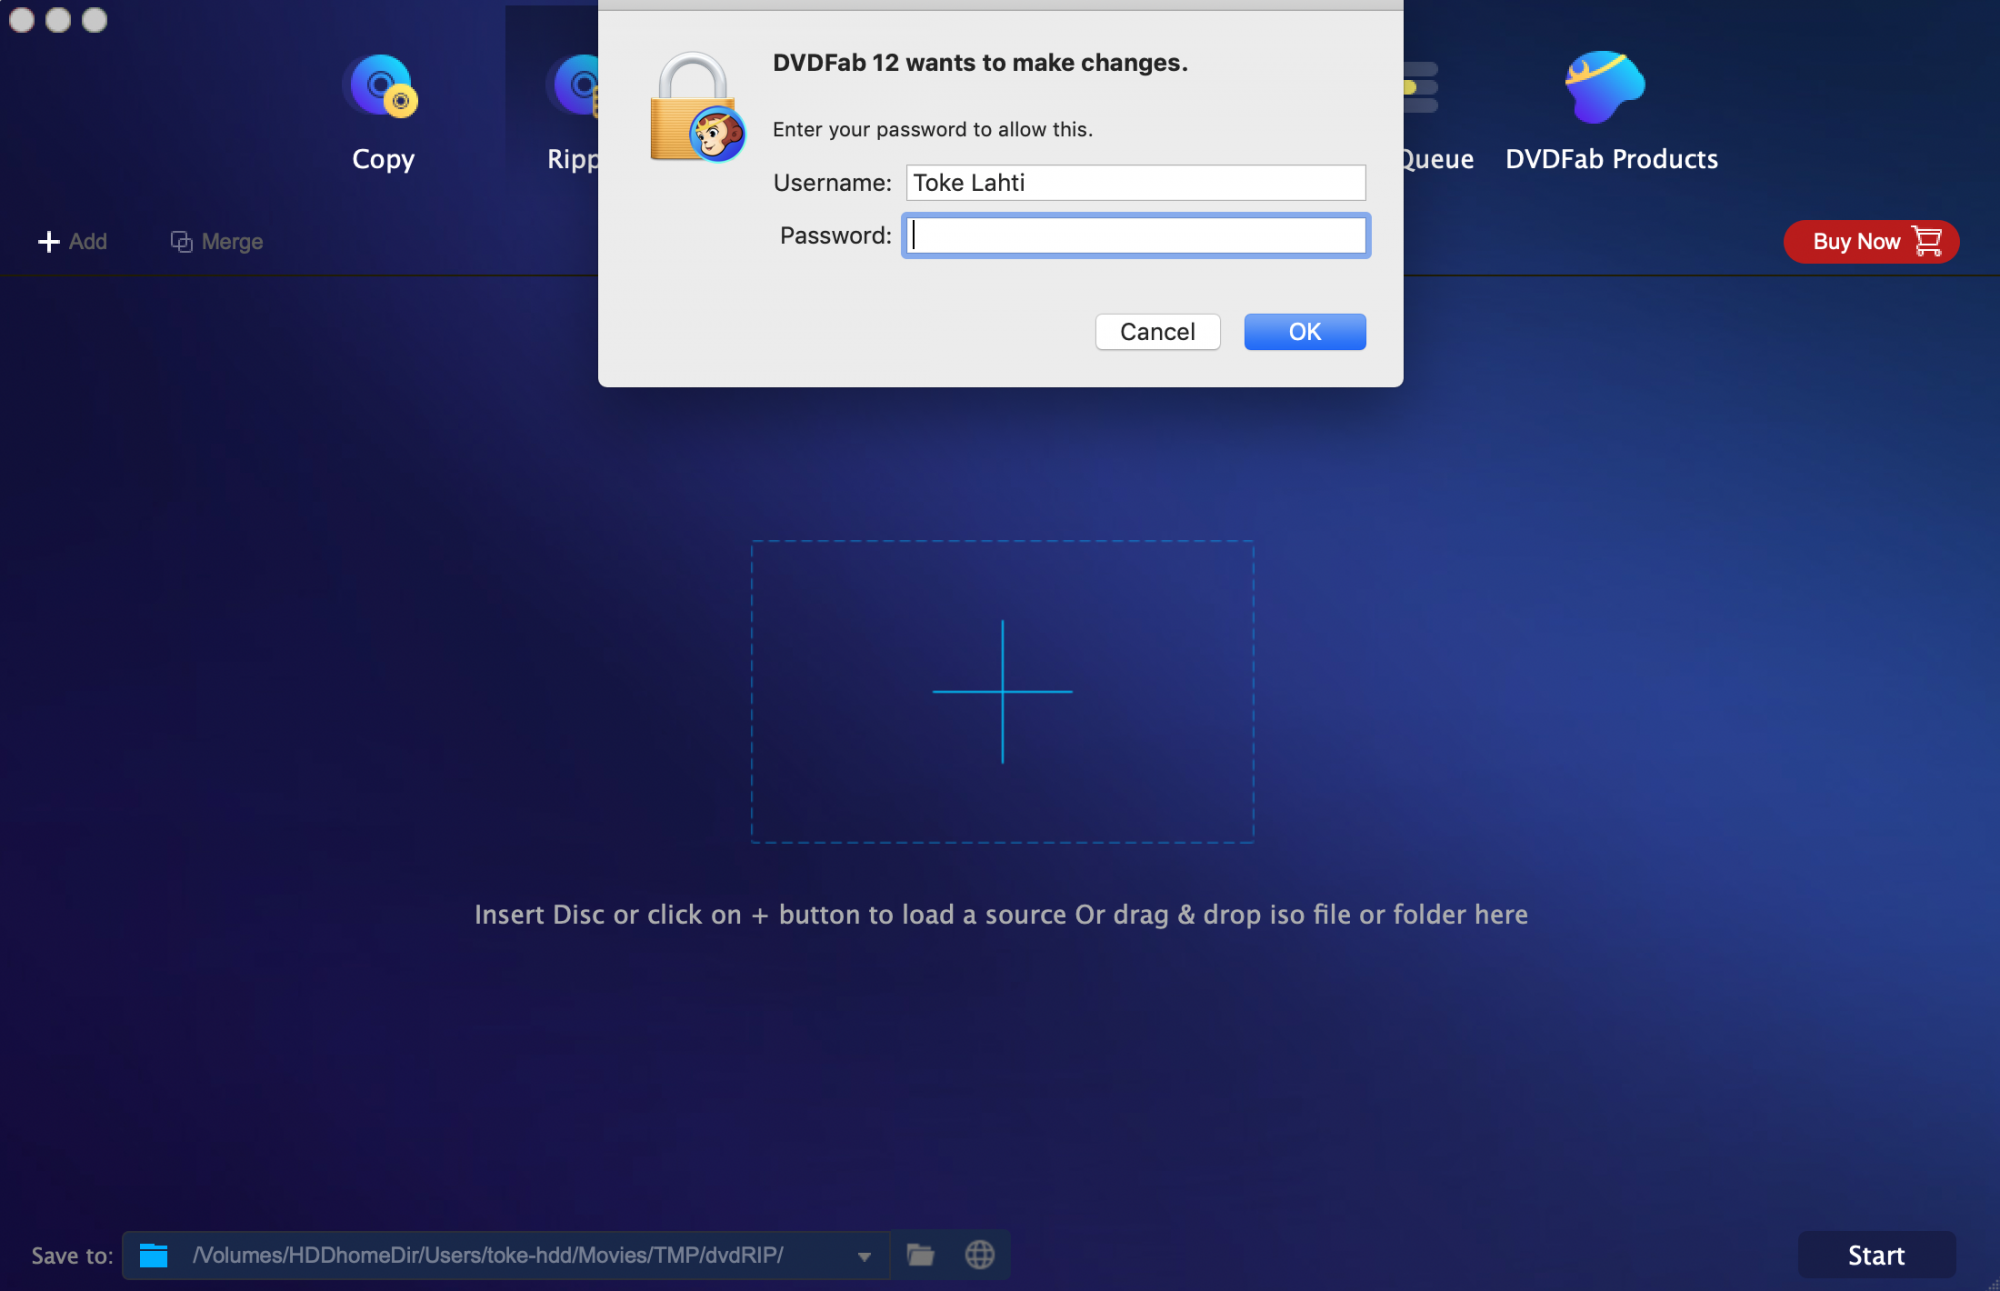Open the Copy module

point(383,113)
